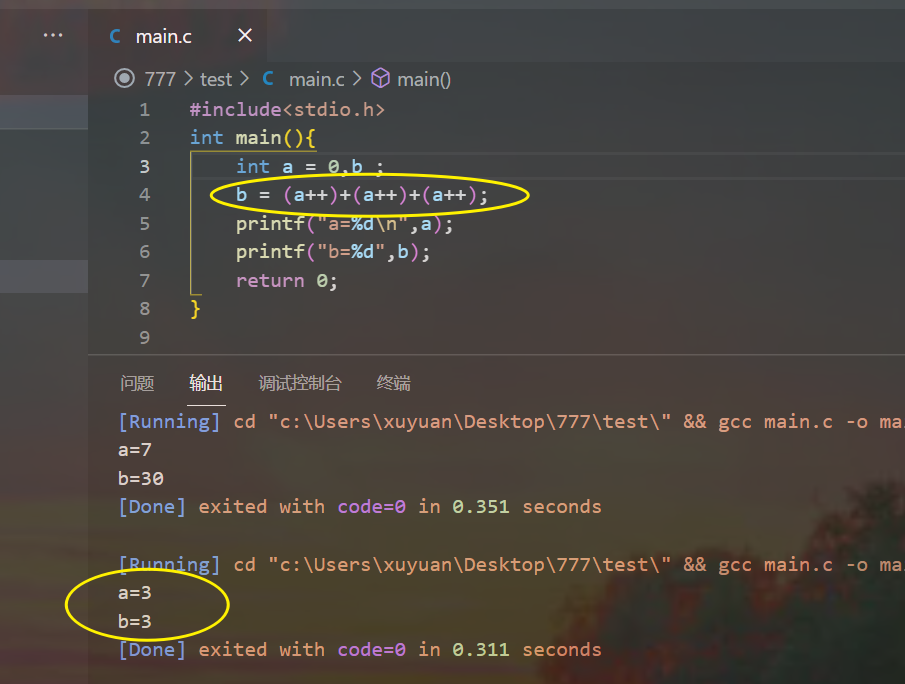Click the circle icon before 777 breadcrumb
Viewport: 905px width, 684px height.
pyautogui.click(x=124, y=78)
